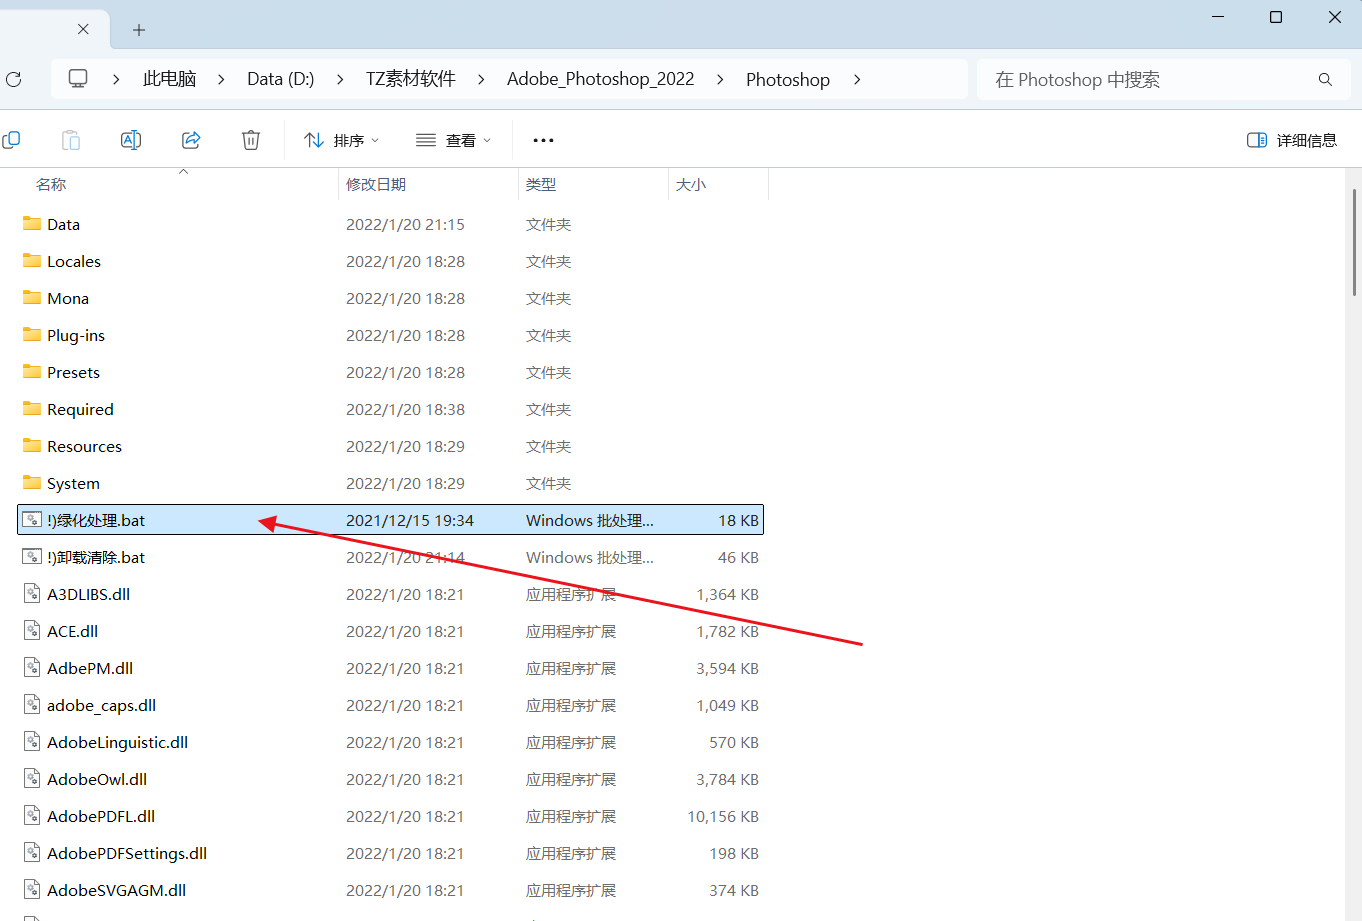
Task: Click the paste clipboard icon in toolbar
Action: (x=71, y=140)
